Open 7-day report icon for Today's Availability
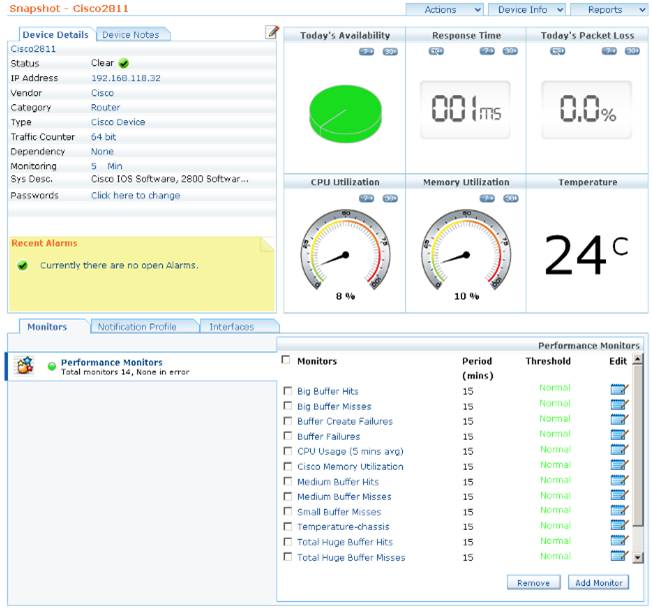This screenshot has width=652, height=610. (366, 52)
